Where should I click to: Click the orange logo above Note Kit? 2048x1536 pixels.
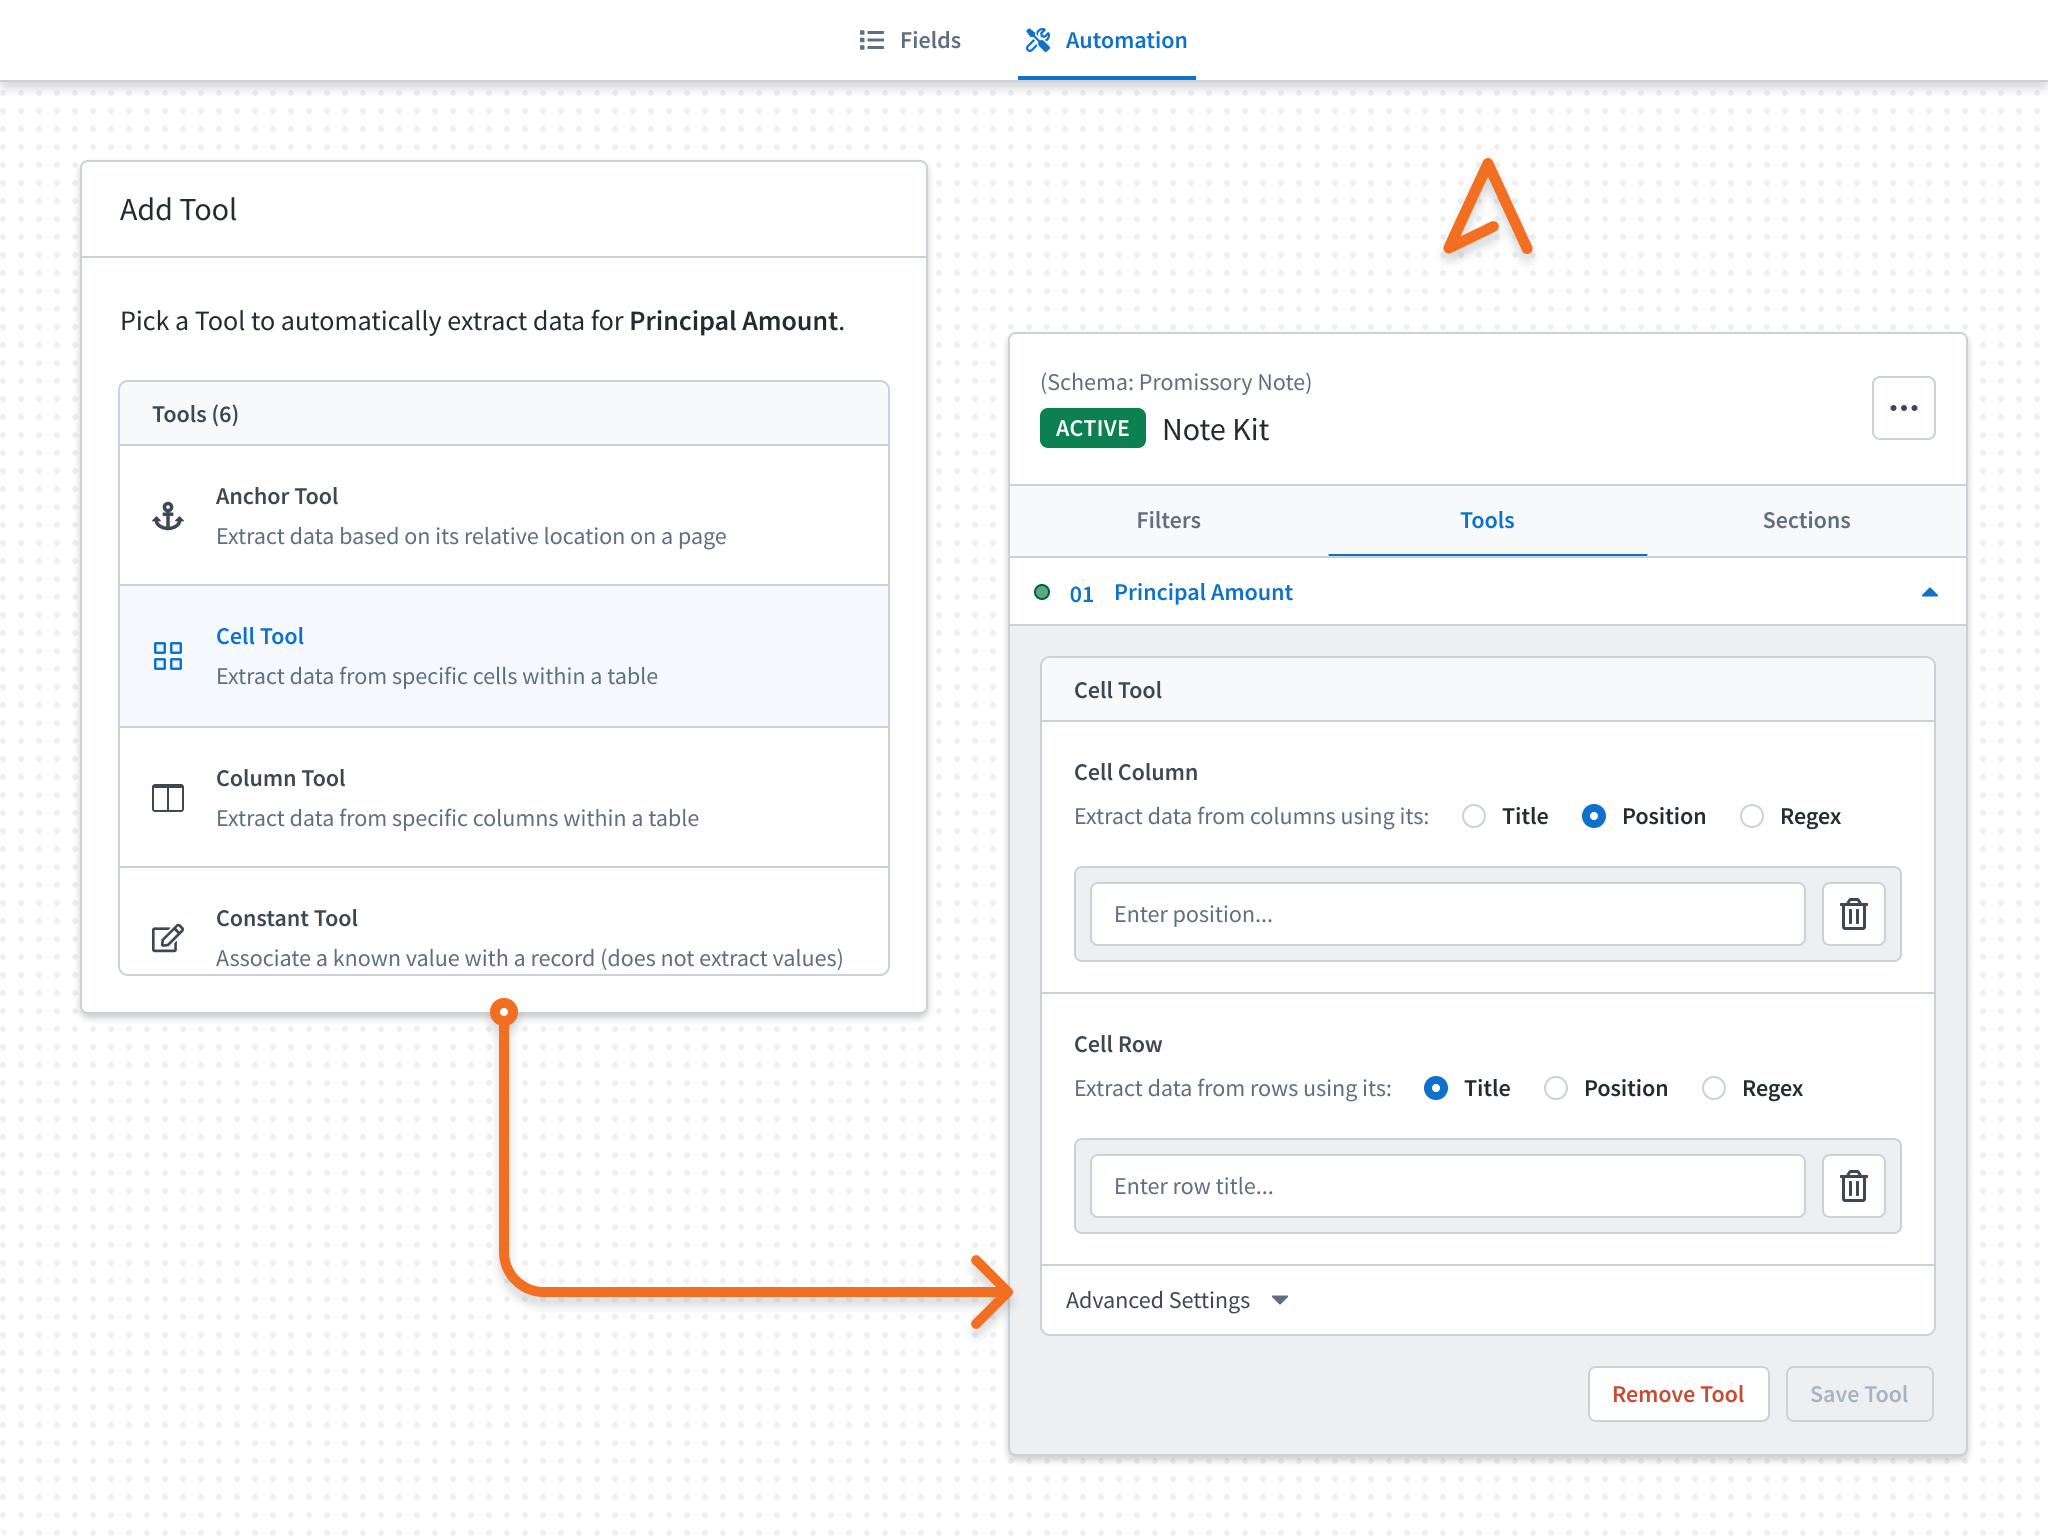click(1487, 209)
